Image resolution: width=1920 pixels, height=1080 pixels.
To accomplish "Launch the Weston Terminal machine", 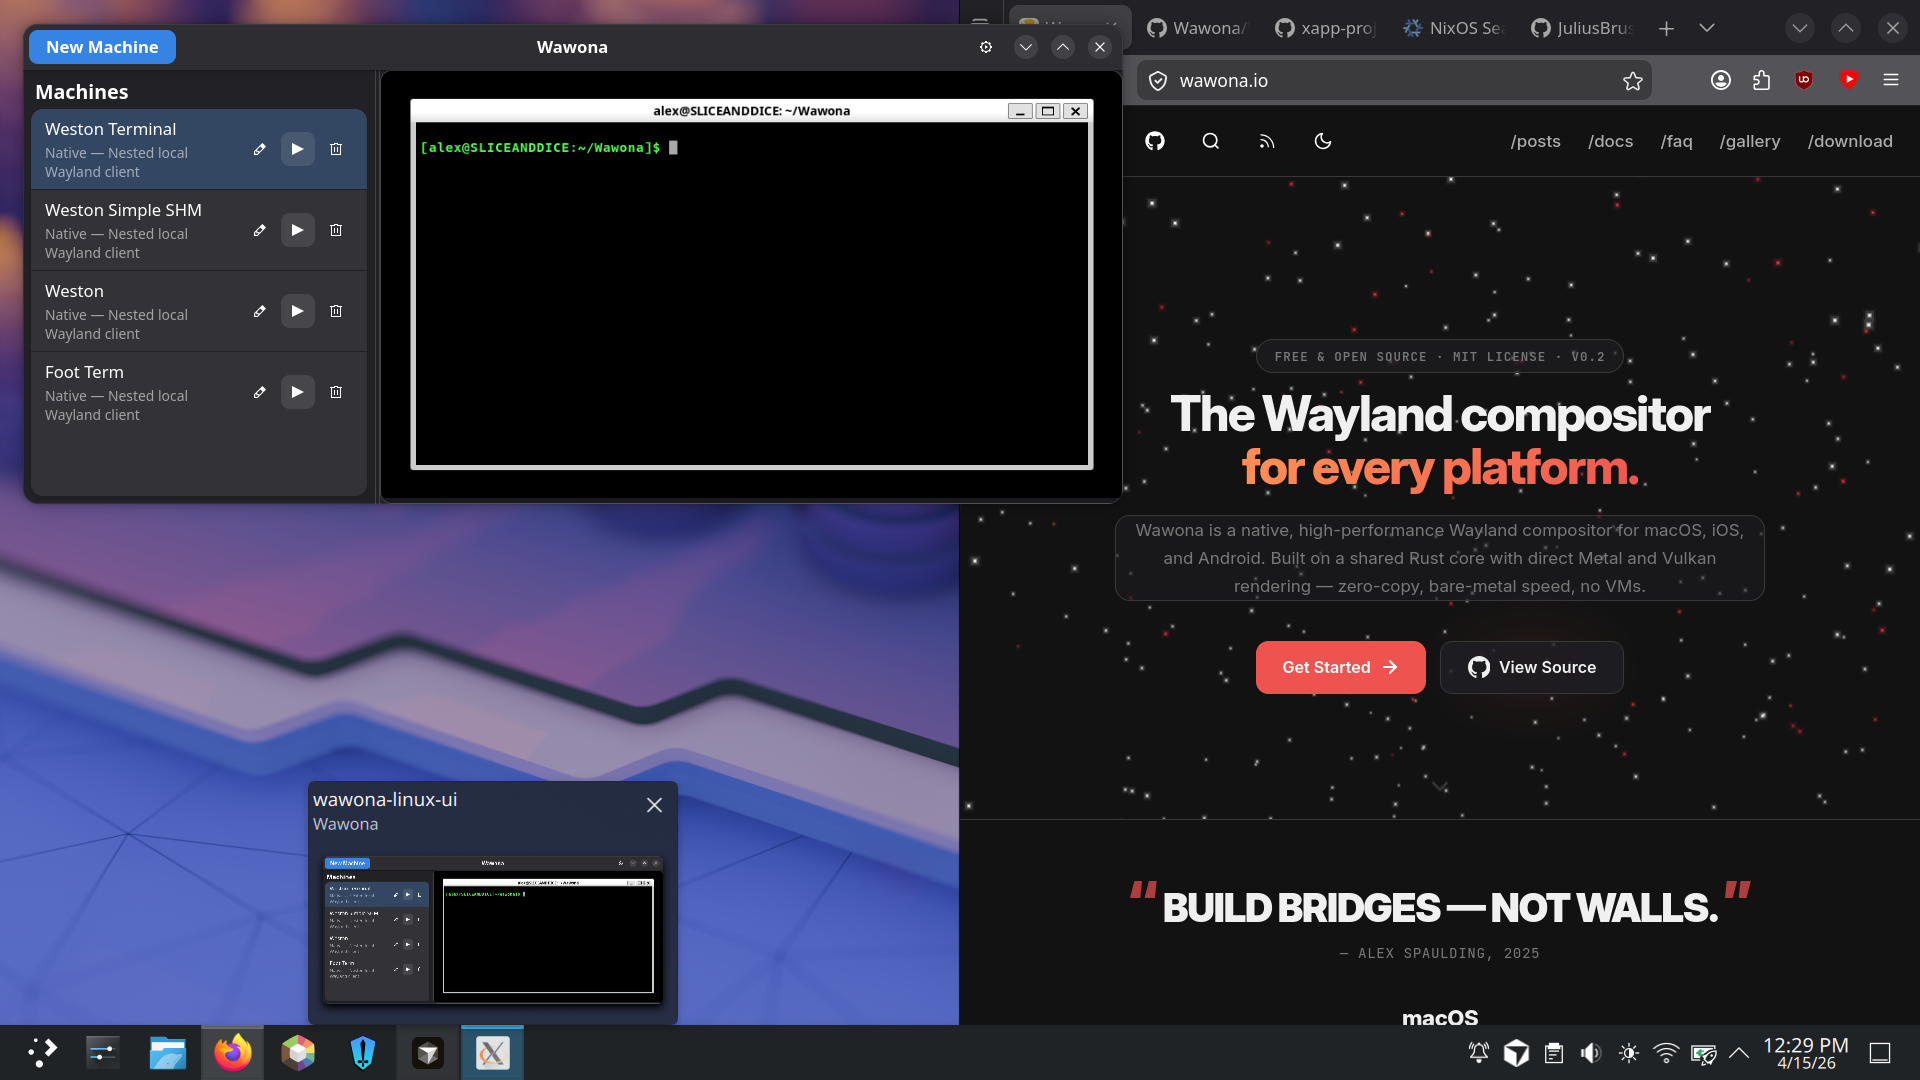I will point(297,149).
